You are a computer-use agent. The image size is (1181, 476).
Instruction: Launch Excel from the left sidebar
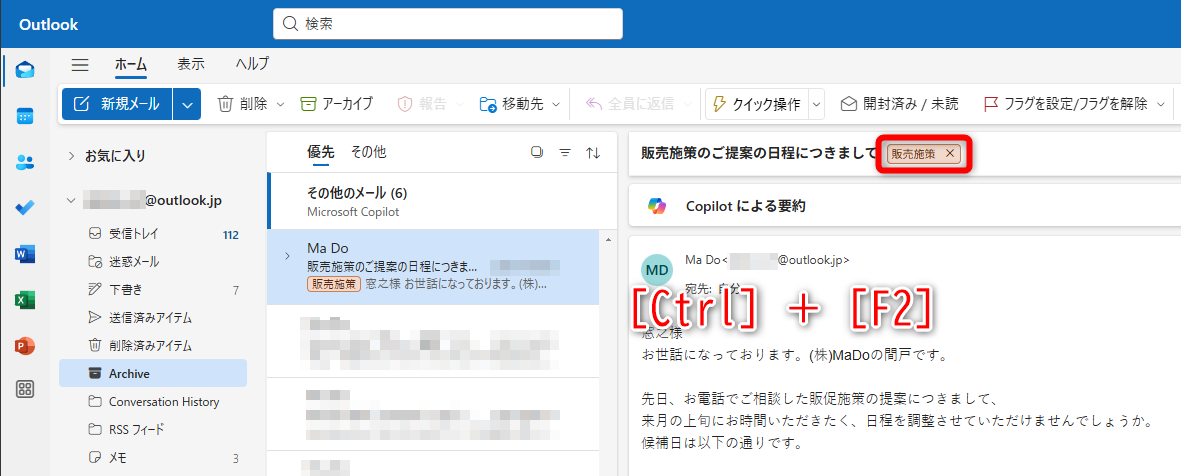tap(25, 301)
